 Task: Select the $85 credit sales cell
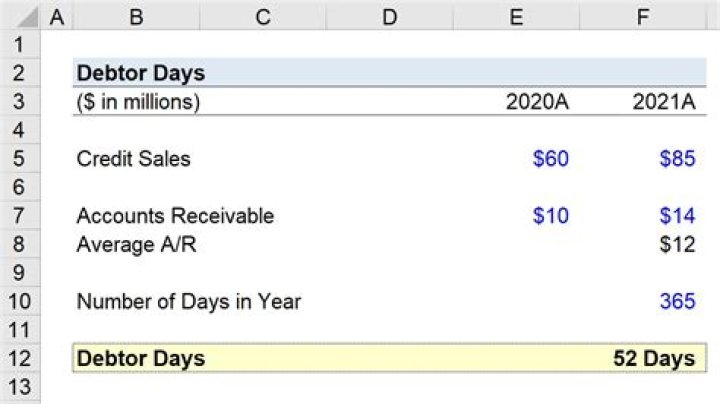pyautogui.click(x=677, y=159)
